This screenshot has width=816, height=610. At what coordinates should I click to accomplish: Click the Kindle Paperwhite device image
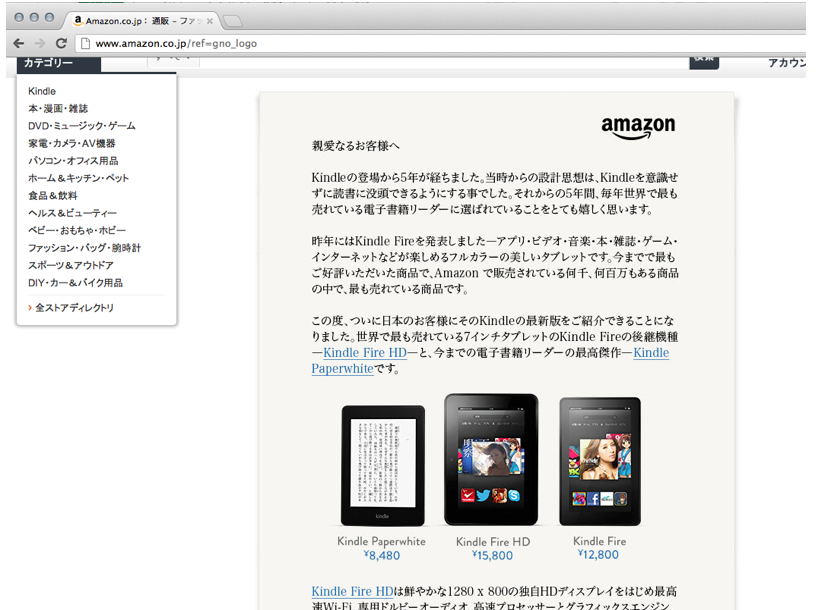(382, 466)
